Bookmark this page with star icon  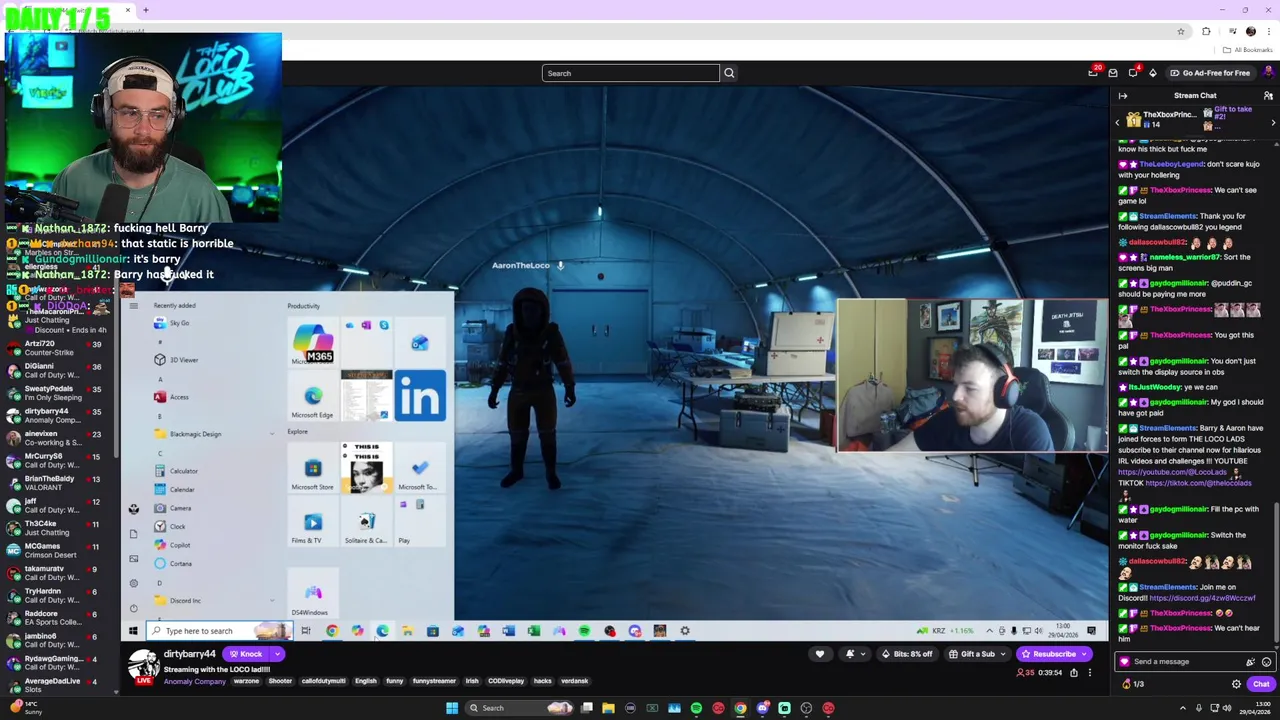click(x=1181, y=32)
